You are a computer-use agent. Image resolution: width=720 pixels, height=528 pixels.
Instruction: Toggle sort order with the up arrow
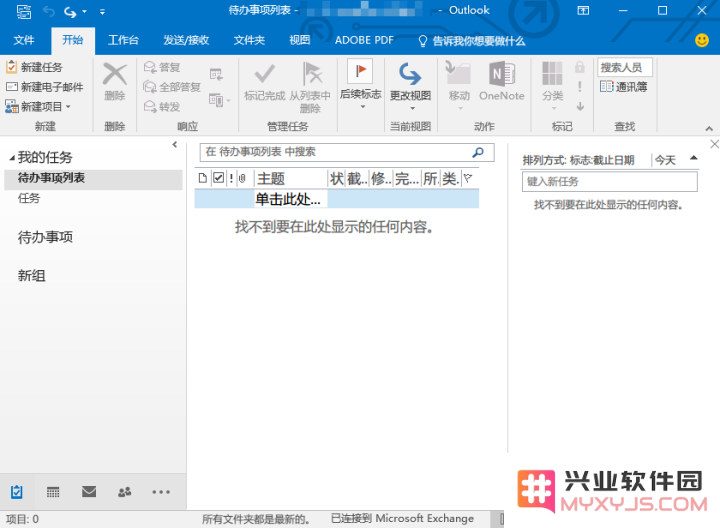coord(694,158)
